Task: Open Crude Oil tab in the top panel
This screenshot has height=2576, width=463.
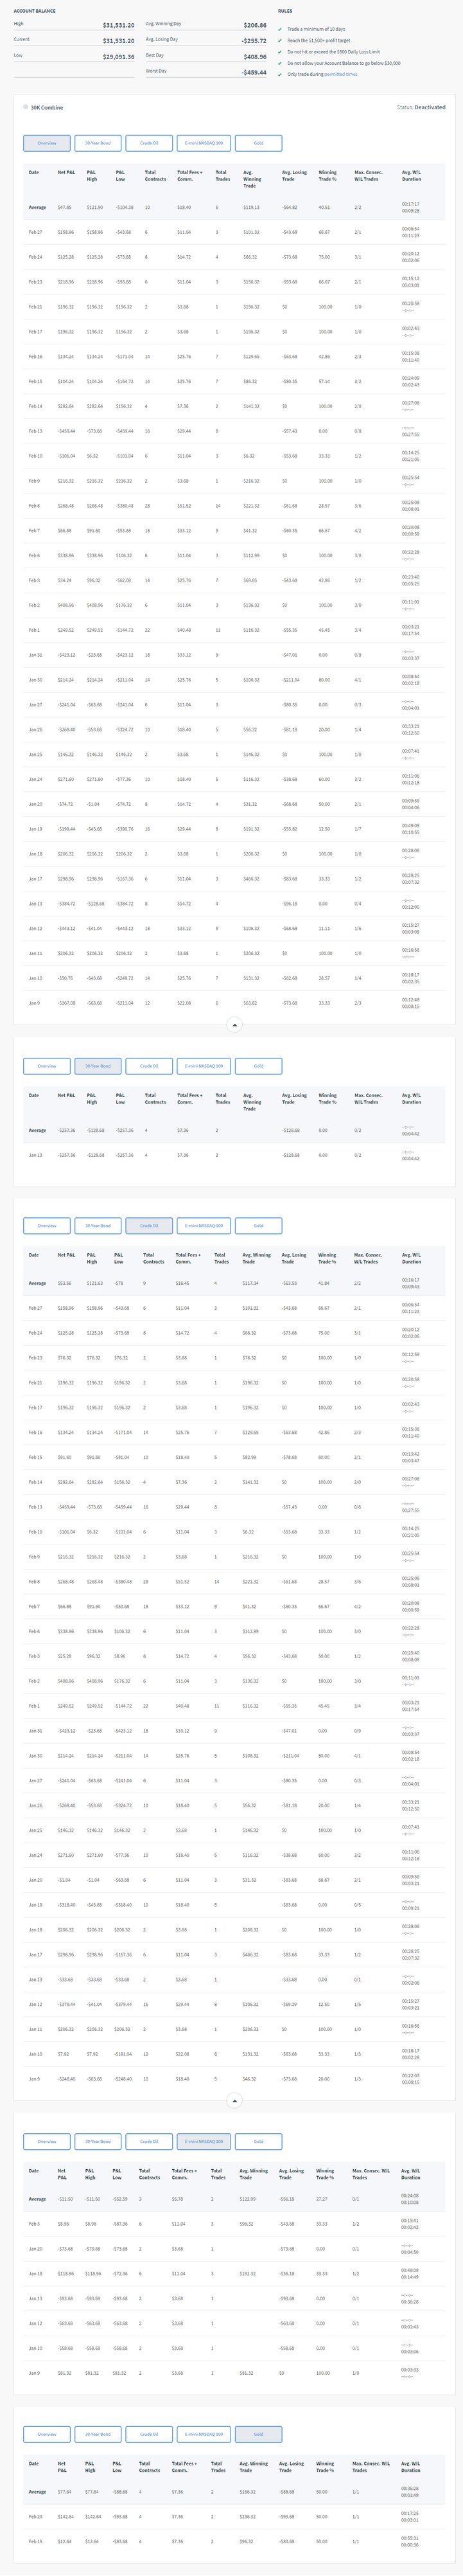Action: click(x=149, y=143)
